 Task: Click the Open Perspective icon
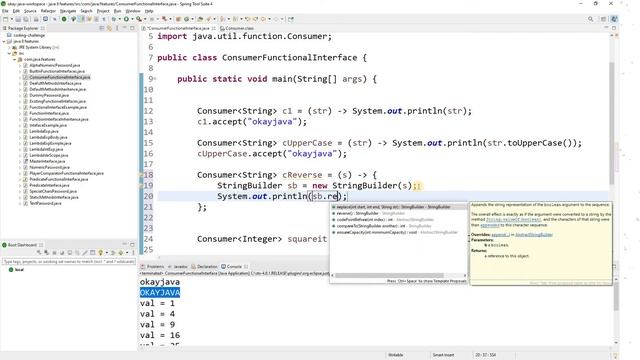point(603,19)
